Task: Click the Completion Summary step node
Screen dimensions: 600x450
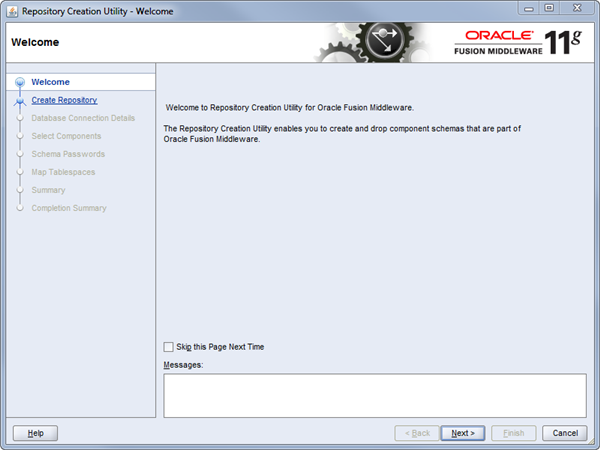Action: click(x=20, y=208)
